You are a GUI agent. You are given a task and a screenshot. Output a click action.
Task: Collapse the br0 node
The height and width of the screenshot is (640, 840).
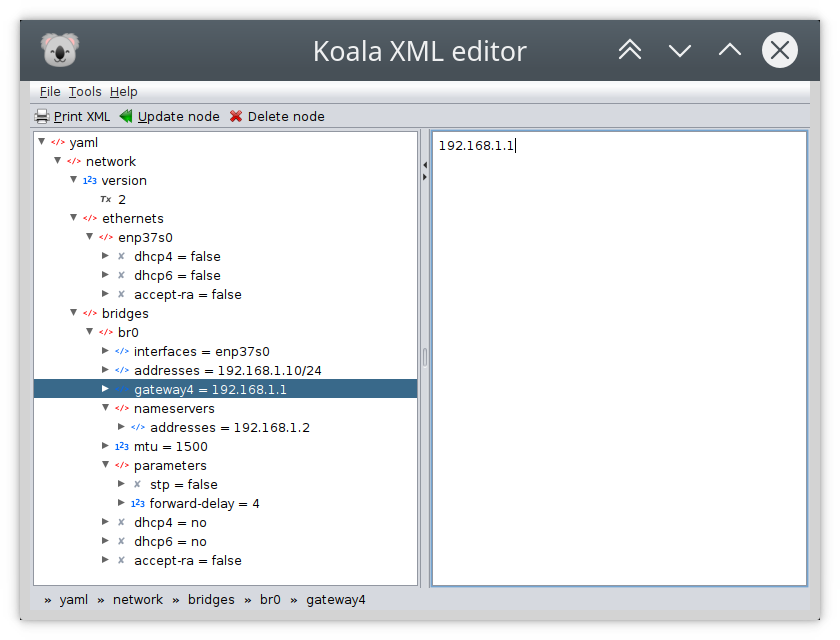(90, 332)
